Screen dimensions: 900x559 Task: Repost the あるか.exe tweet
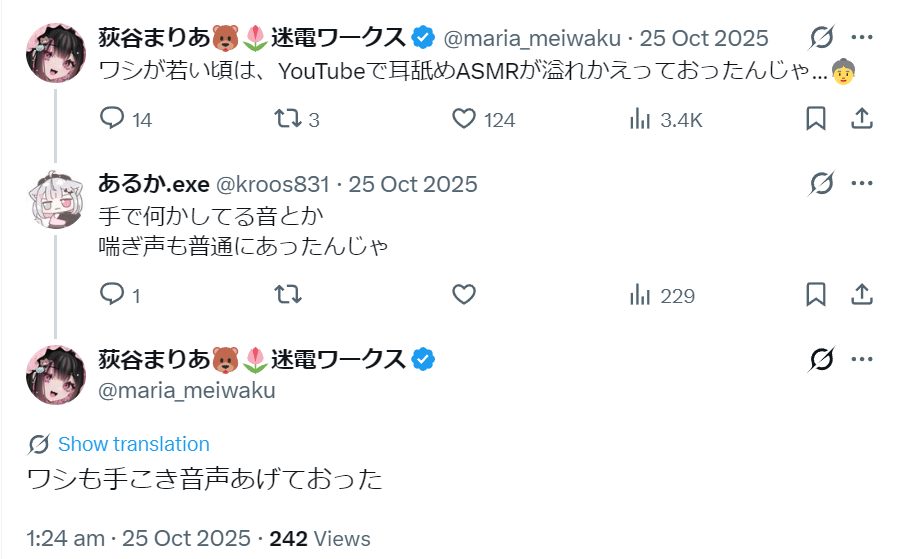point(288,295)
